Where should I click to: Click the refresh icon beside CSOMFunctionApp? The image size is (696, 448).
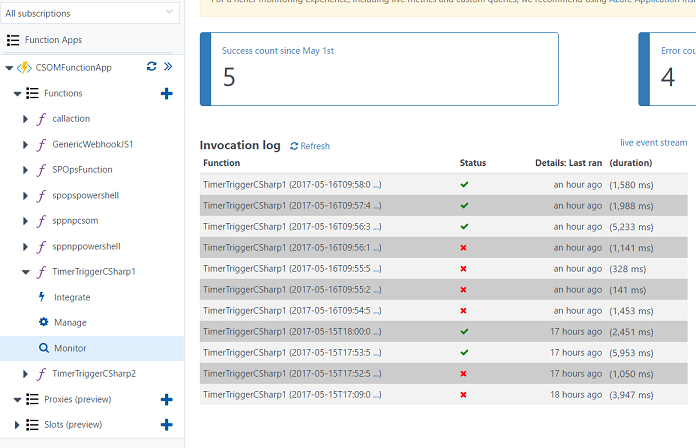pyautogui.click(x=151, y=67)
